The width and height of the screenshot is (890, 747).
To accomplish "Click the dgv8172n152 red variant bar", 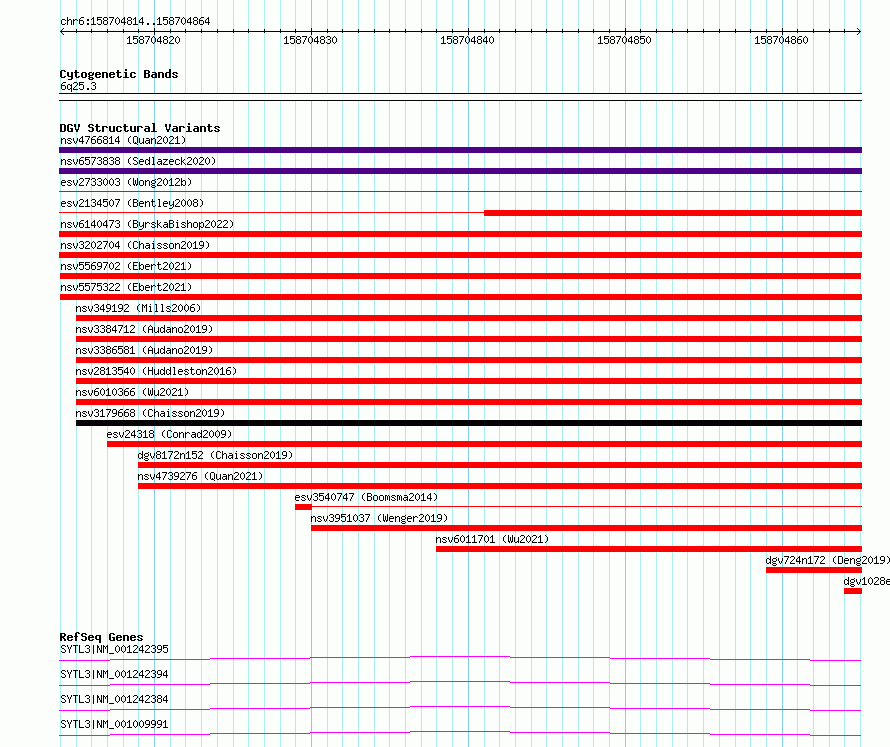I will click(500, 465).
